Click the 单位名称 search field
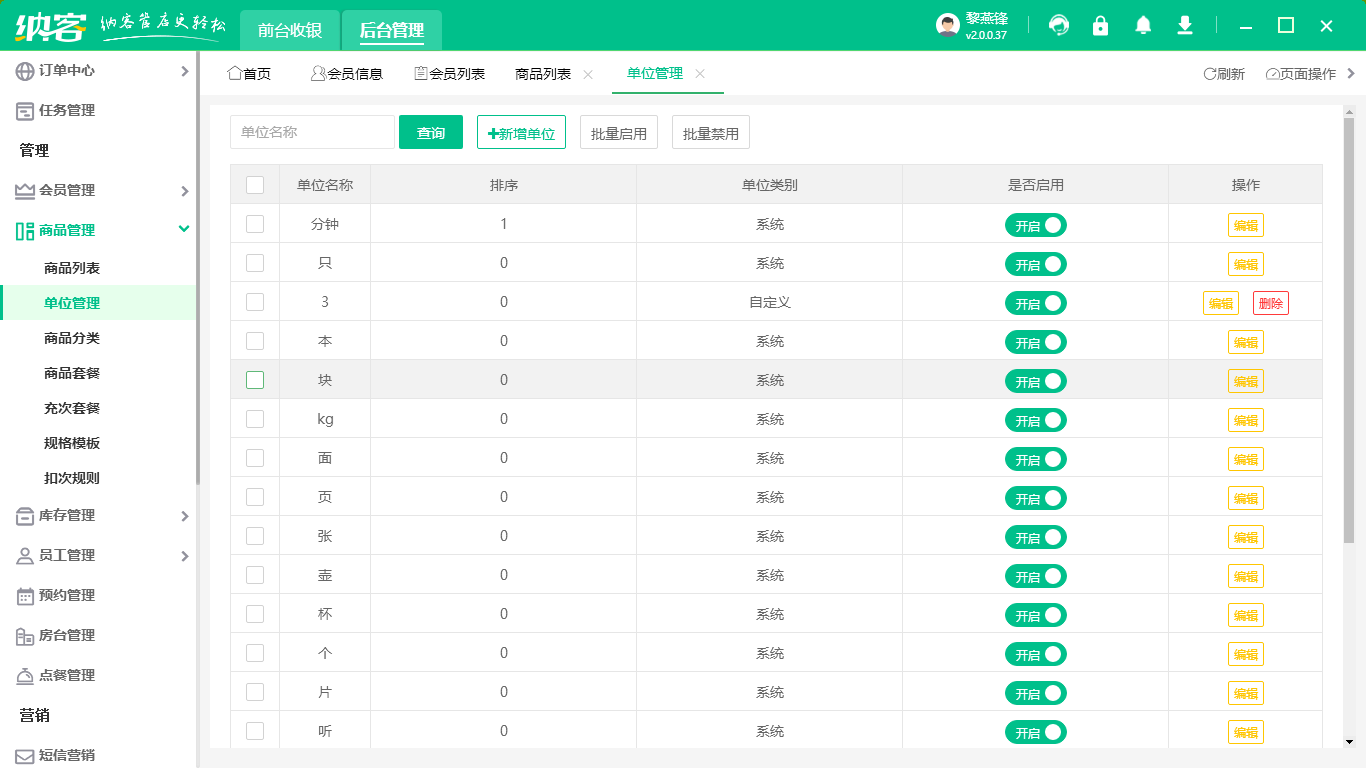1366x768 pixels. (312, 132)
